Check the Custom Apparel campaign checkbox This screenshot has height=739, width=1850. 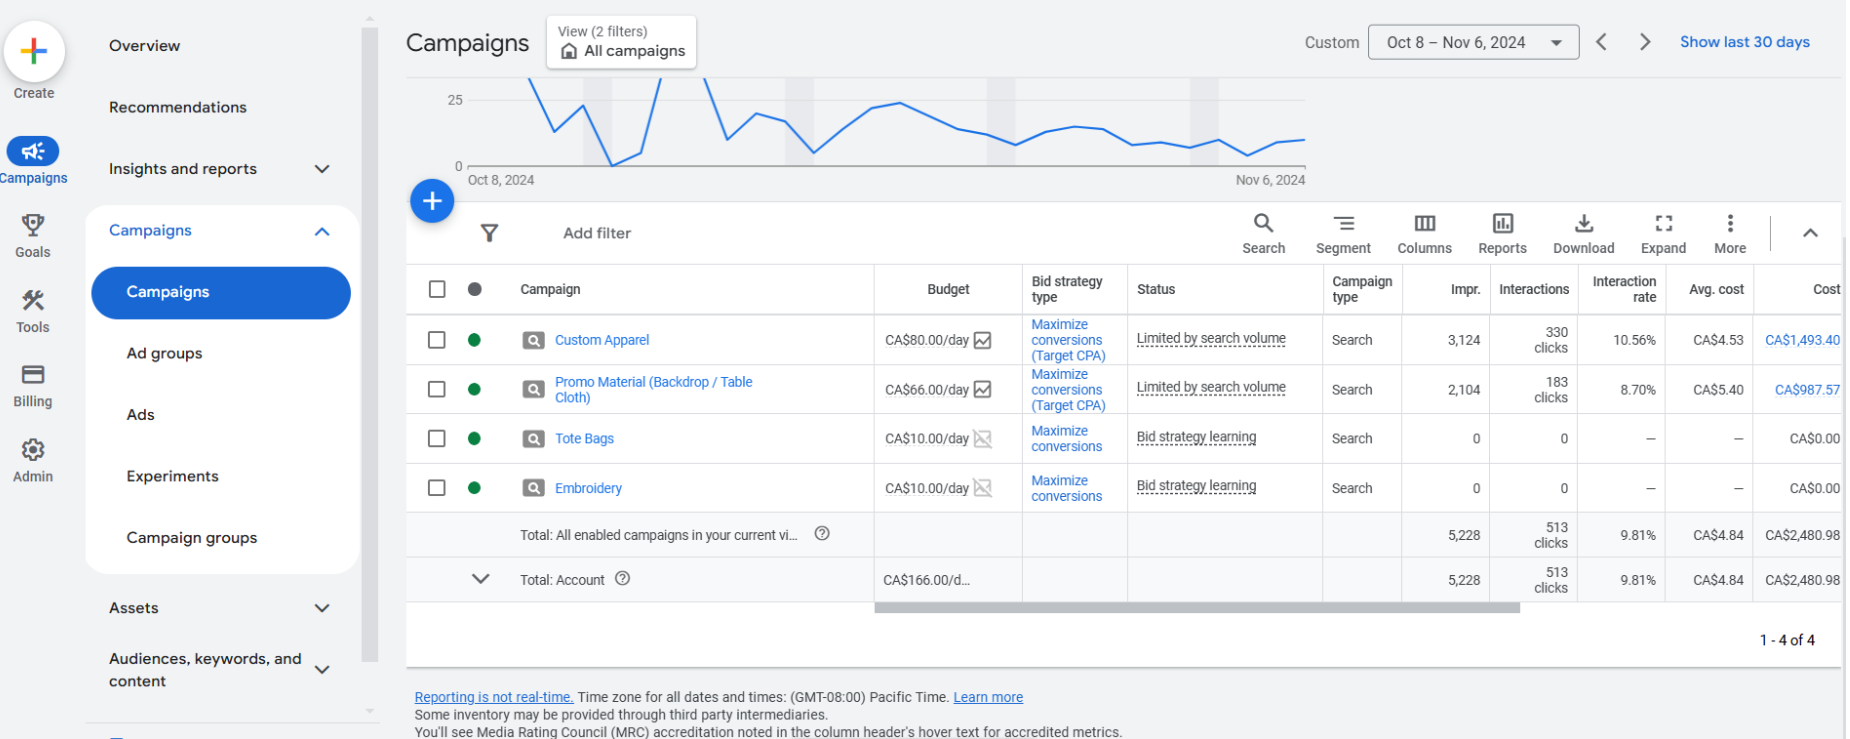[437, 340]
